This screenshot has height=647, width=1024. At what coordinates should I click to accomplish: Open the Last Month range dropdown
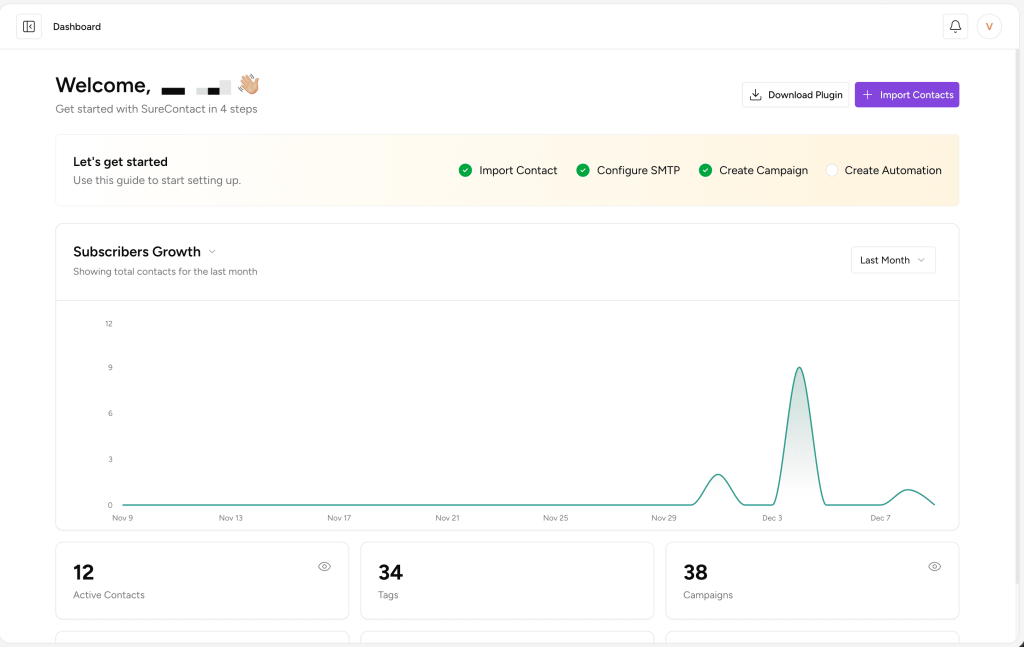tap(893, 260)
